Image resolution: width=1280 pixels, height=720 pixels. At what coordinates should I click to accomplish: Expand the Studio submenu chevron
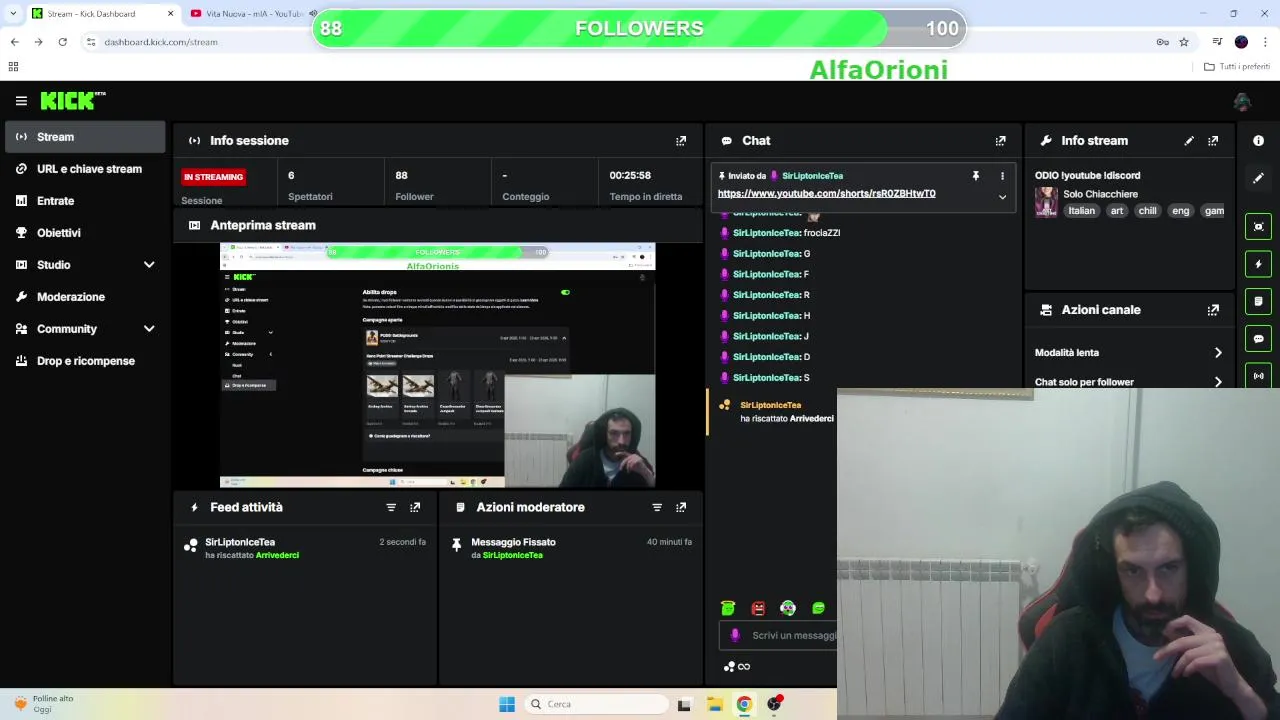pos(149,265)
